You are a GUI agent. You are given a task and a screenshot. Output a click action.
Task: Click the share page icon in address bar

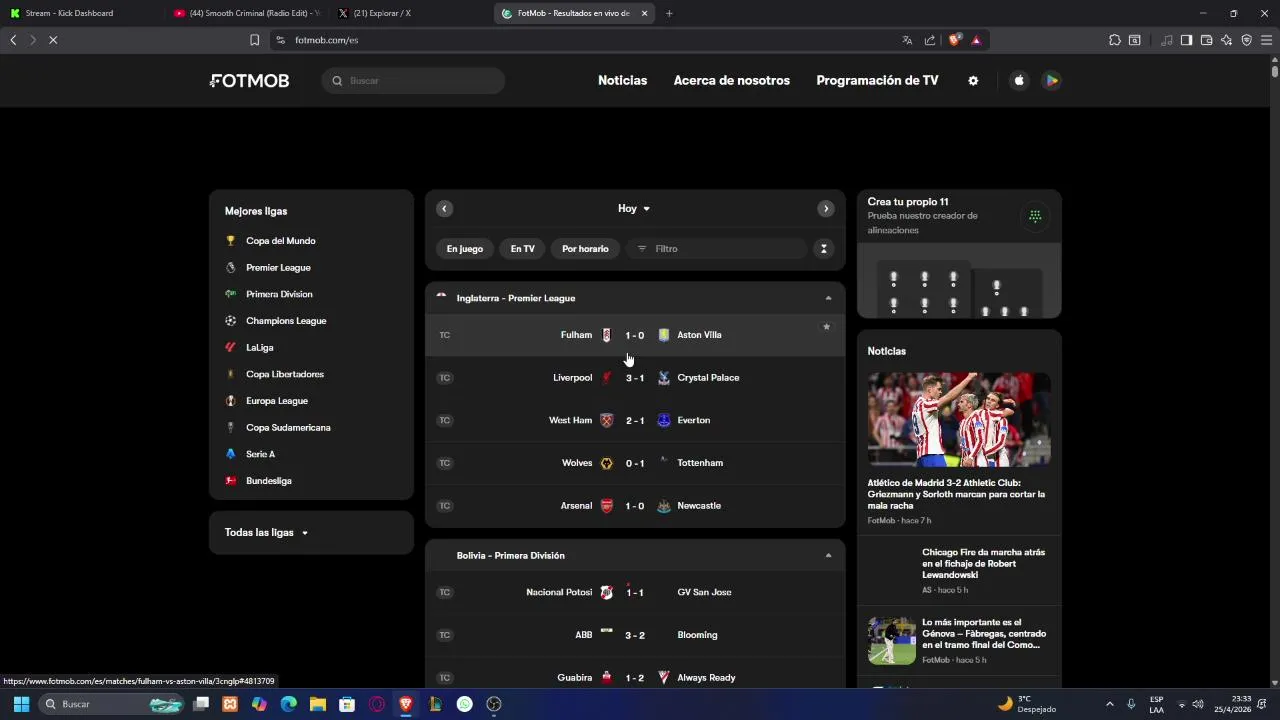930,40
